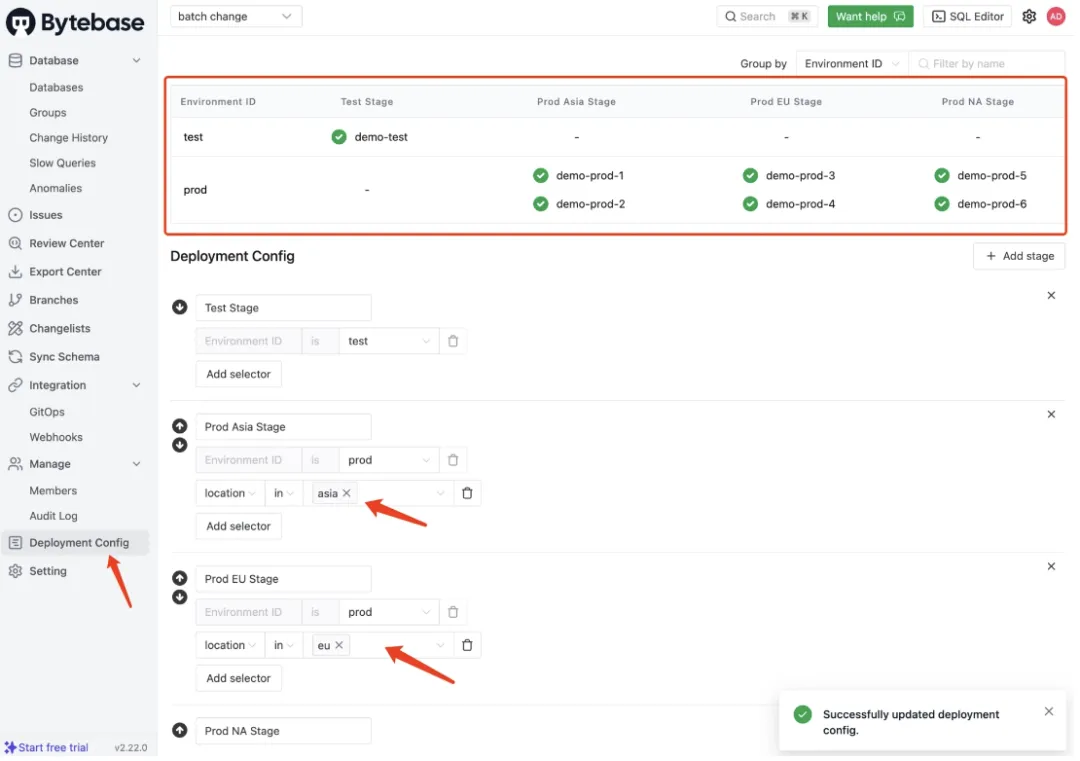The width and height of the screenshot is (1080, 761).
Task: Collapse the Database sidebar section
Action: pos(136,61)
